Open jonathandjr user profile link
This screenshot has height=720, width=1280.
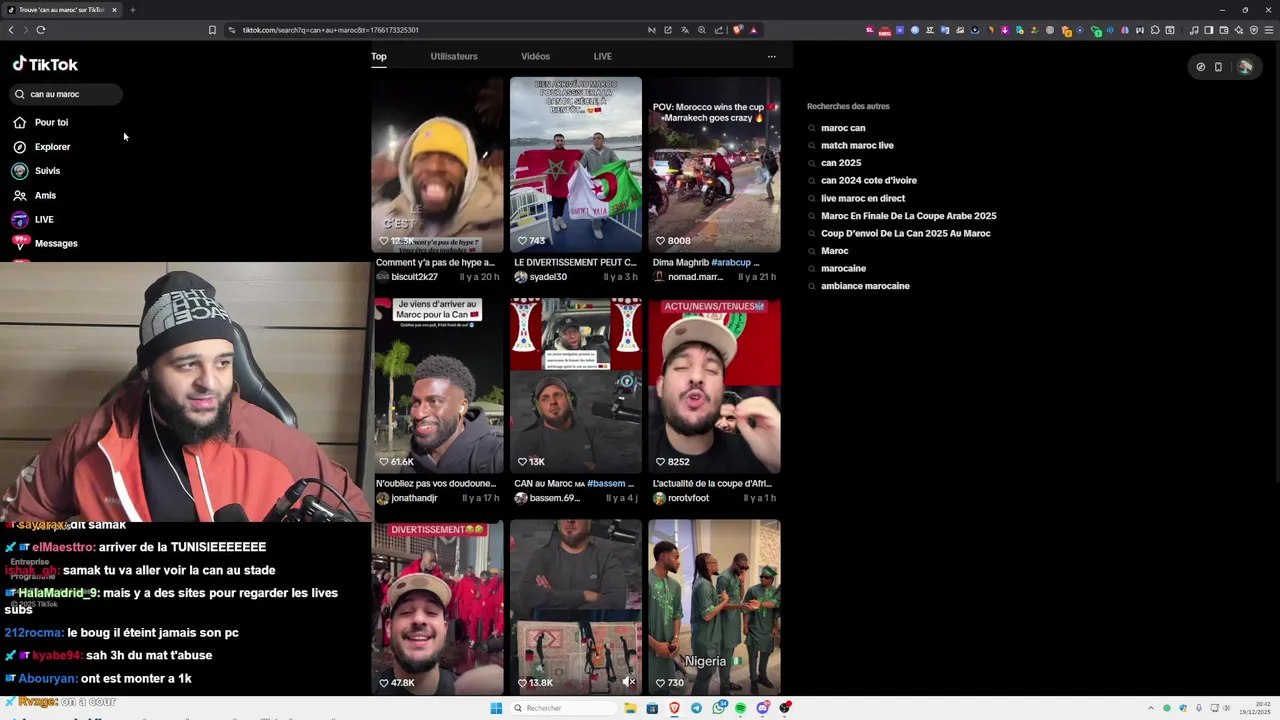coord(414,498)
